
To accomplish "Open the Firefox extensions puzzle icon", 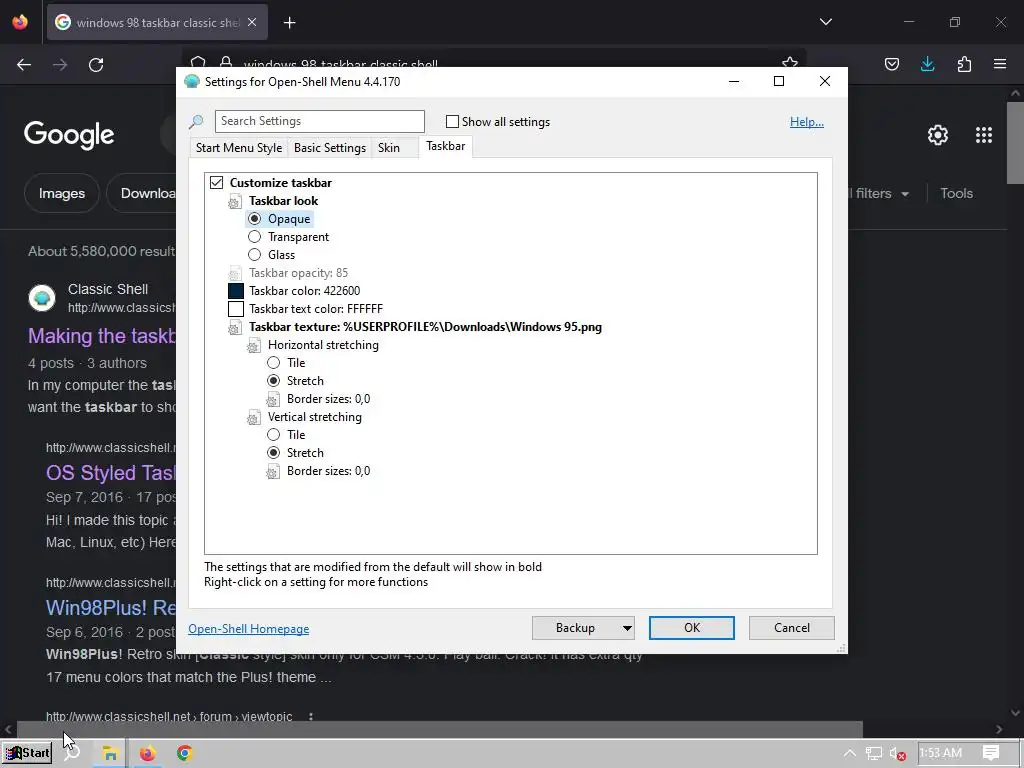I will [964, 64].
